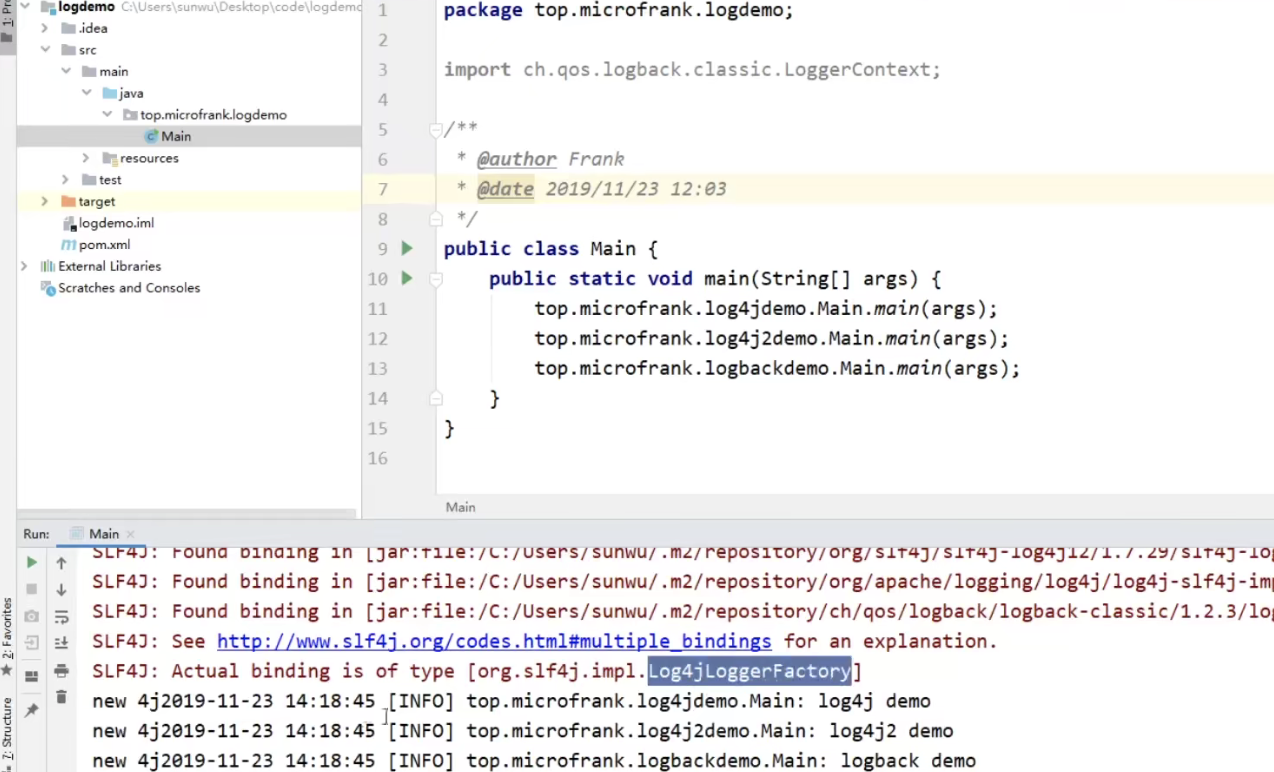Viewport: 1274px width, 772px height.
Task: Open the Project tool window tab
Action: coord(7,22)
